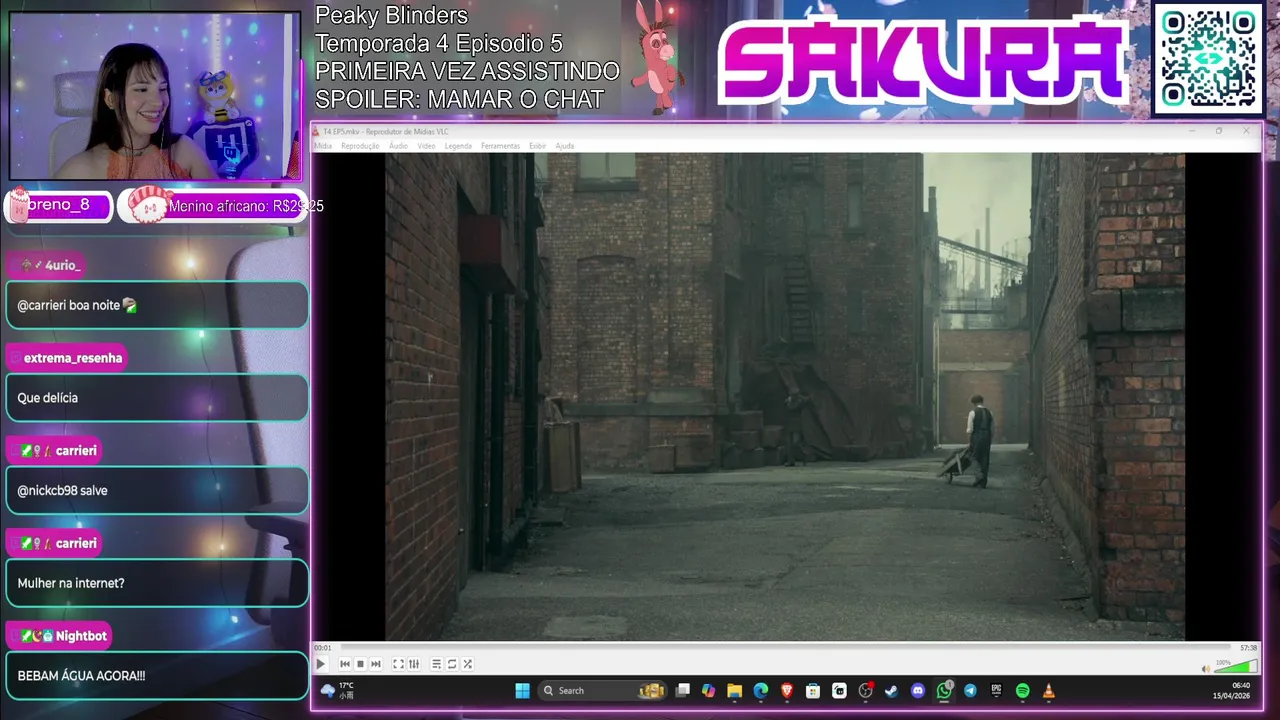The width and height of the screenshot is (1280, 720).
Task: Skip to next media in VLC
Action: [376, 664]
